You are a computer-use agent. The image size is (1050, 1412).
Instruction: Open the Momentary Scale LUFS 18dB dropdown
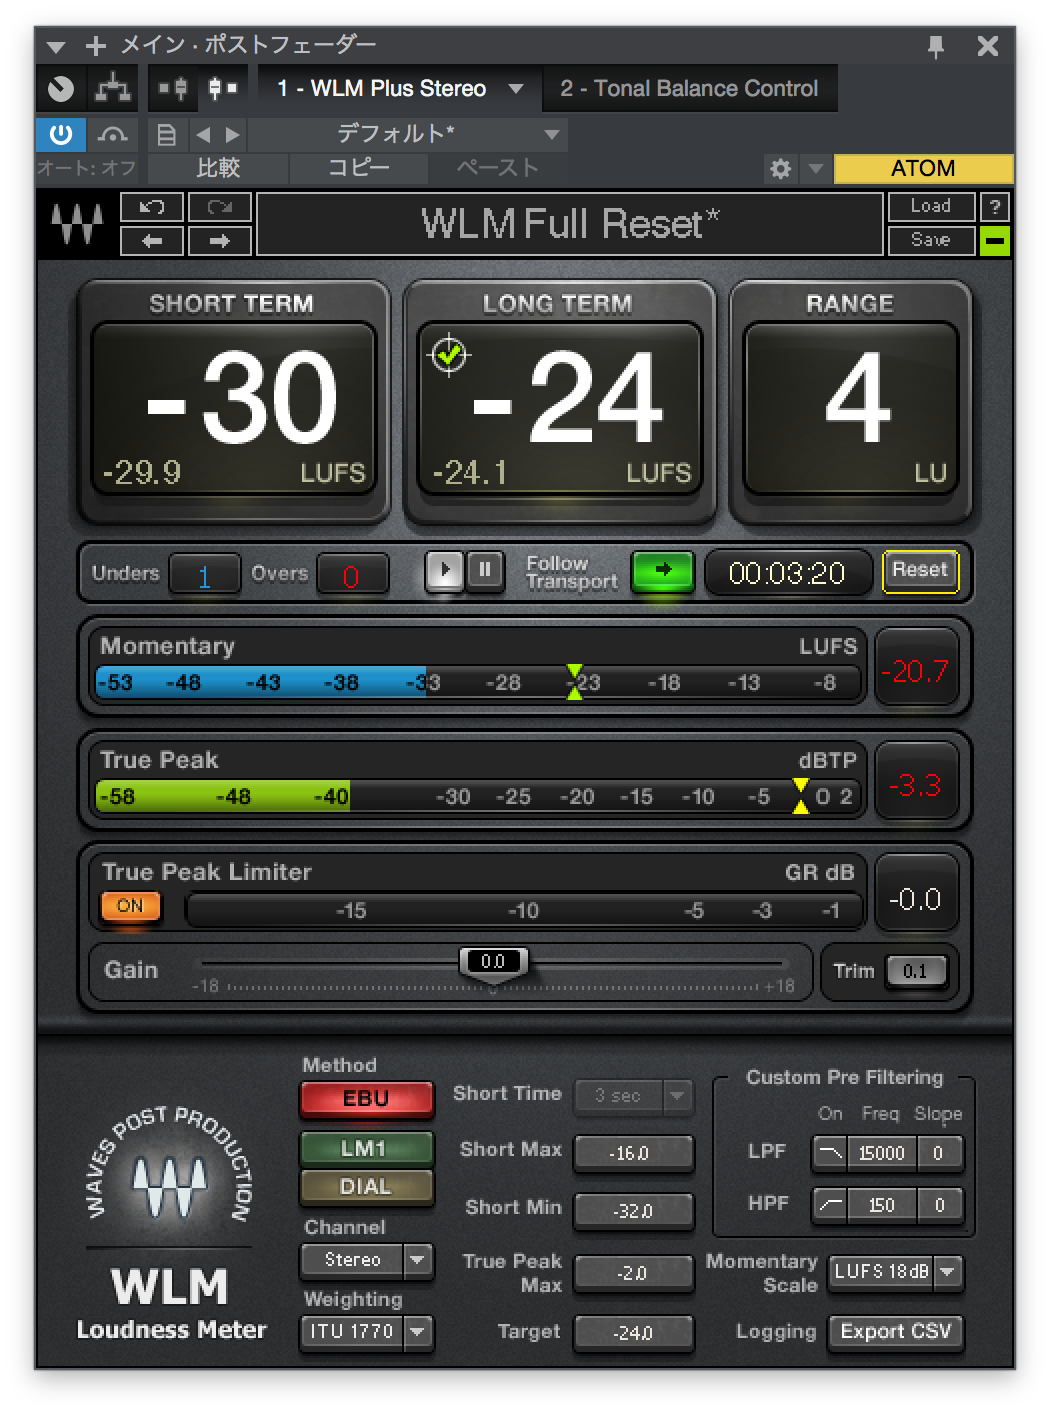click(x=896, y=1272)
